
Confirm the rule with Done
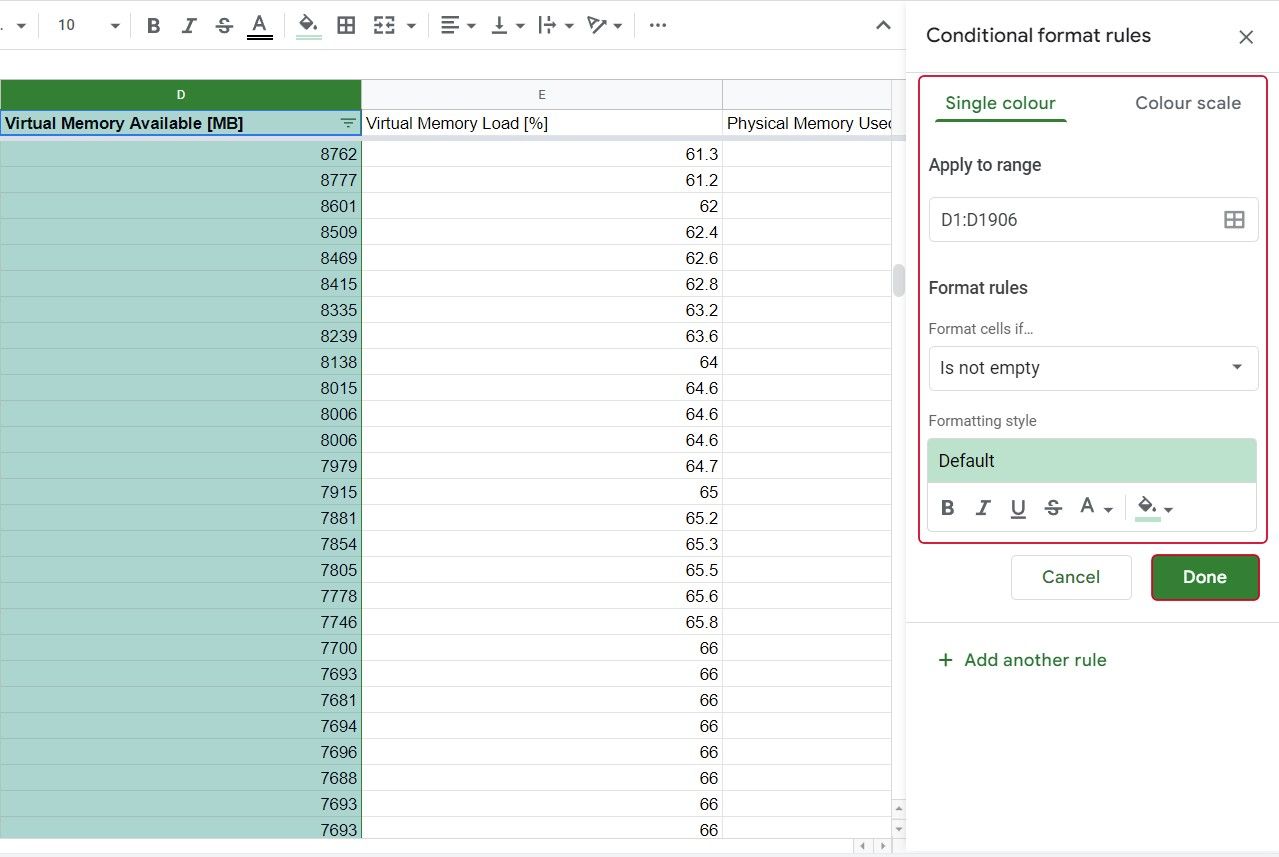click(x=1204, y=577)
